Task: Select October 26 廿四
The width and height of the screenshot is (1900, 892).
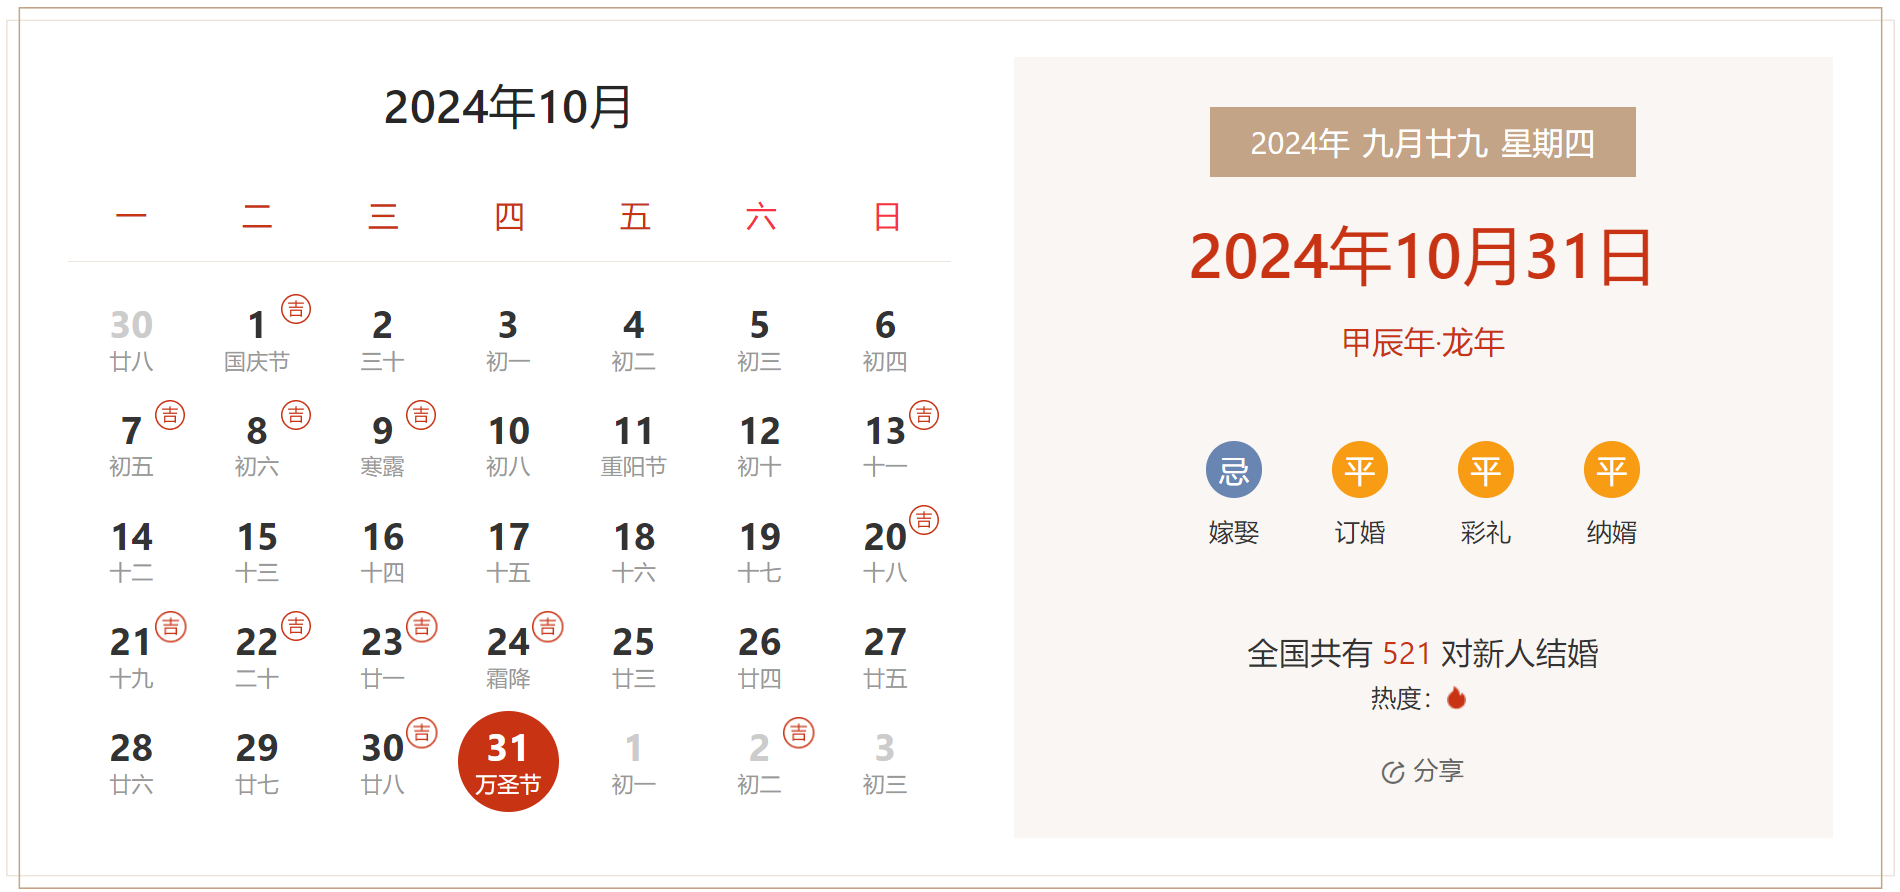Action: (760, 657)
